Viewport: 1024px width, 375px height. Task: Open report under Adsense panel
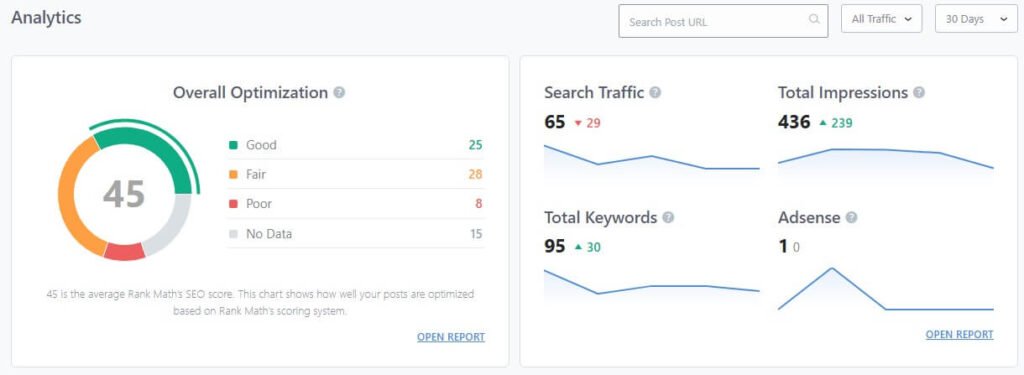click(x=959, y=334)
